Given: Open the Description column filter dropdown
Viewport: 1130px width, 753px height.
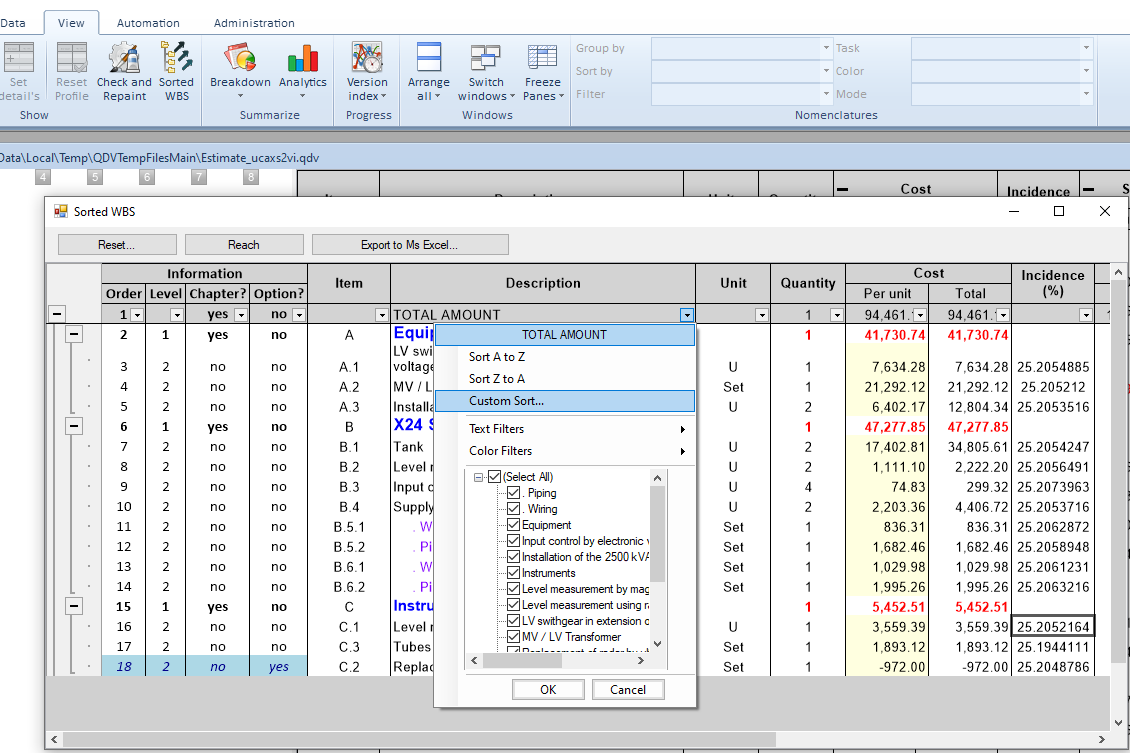Looking at the screenshot, I should pos(686,315).
